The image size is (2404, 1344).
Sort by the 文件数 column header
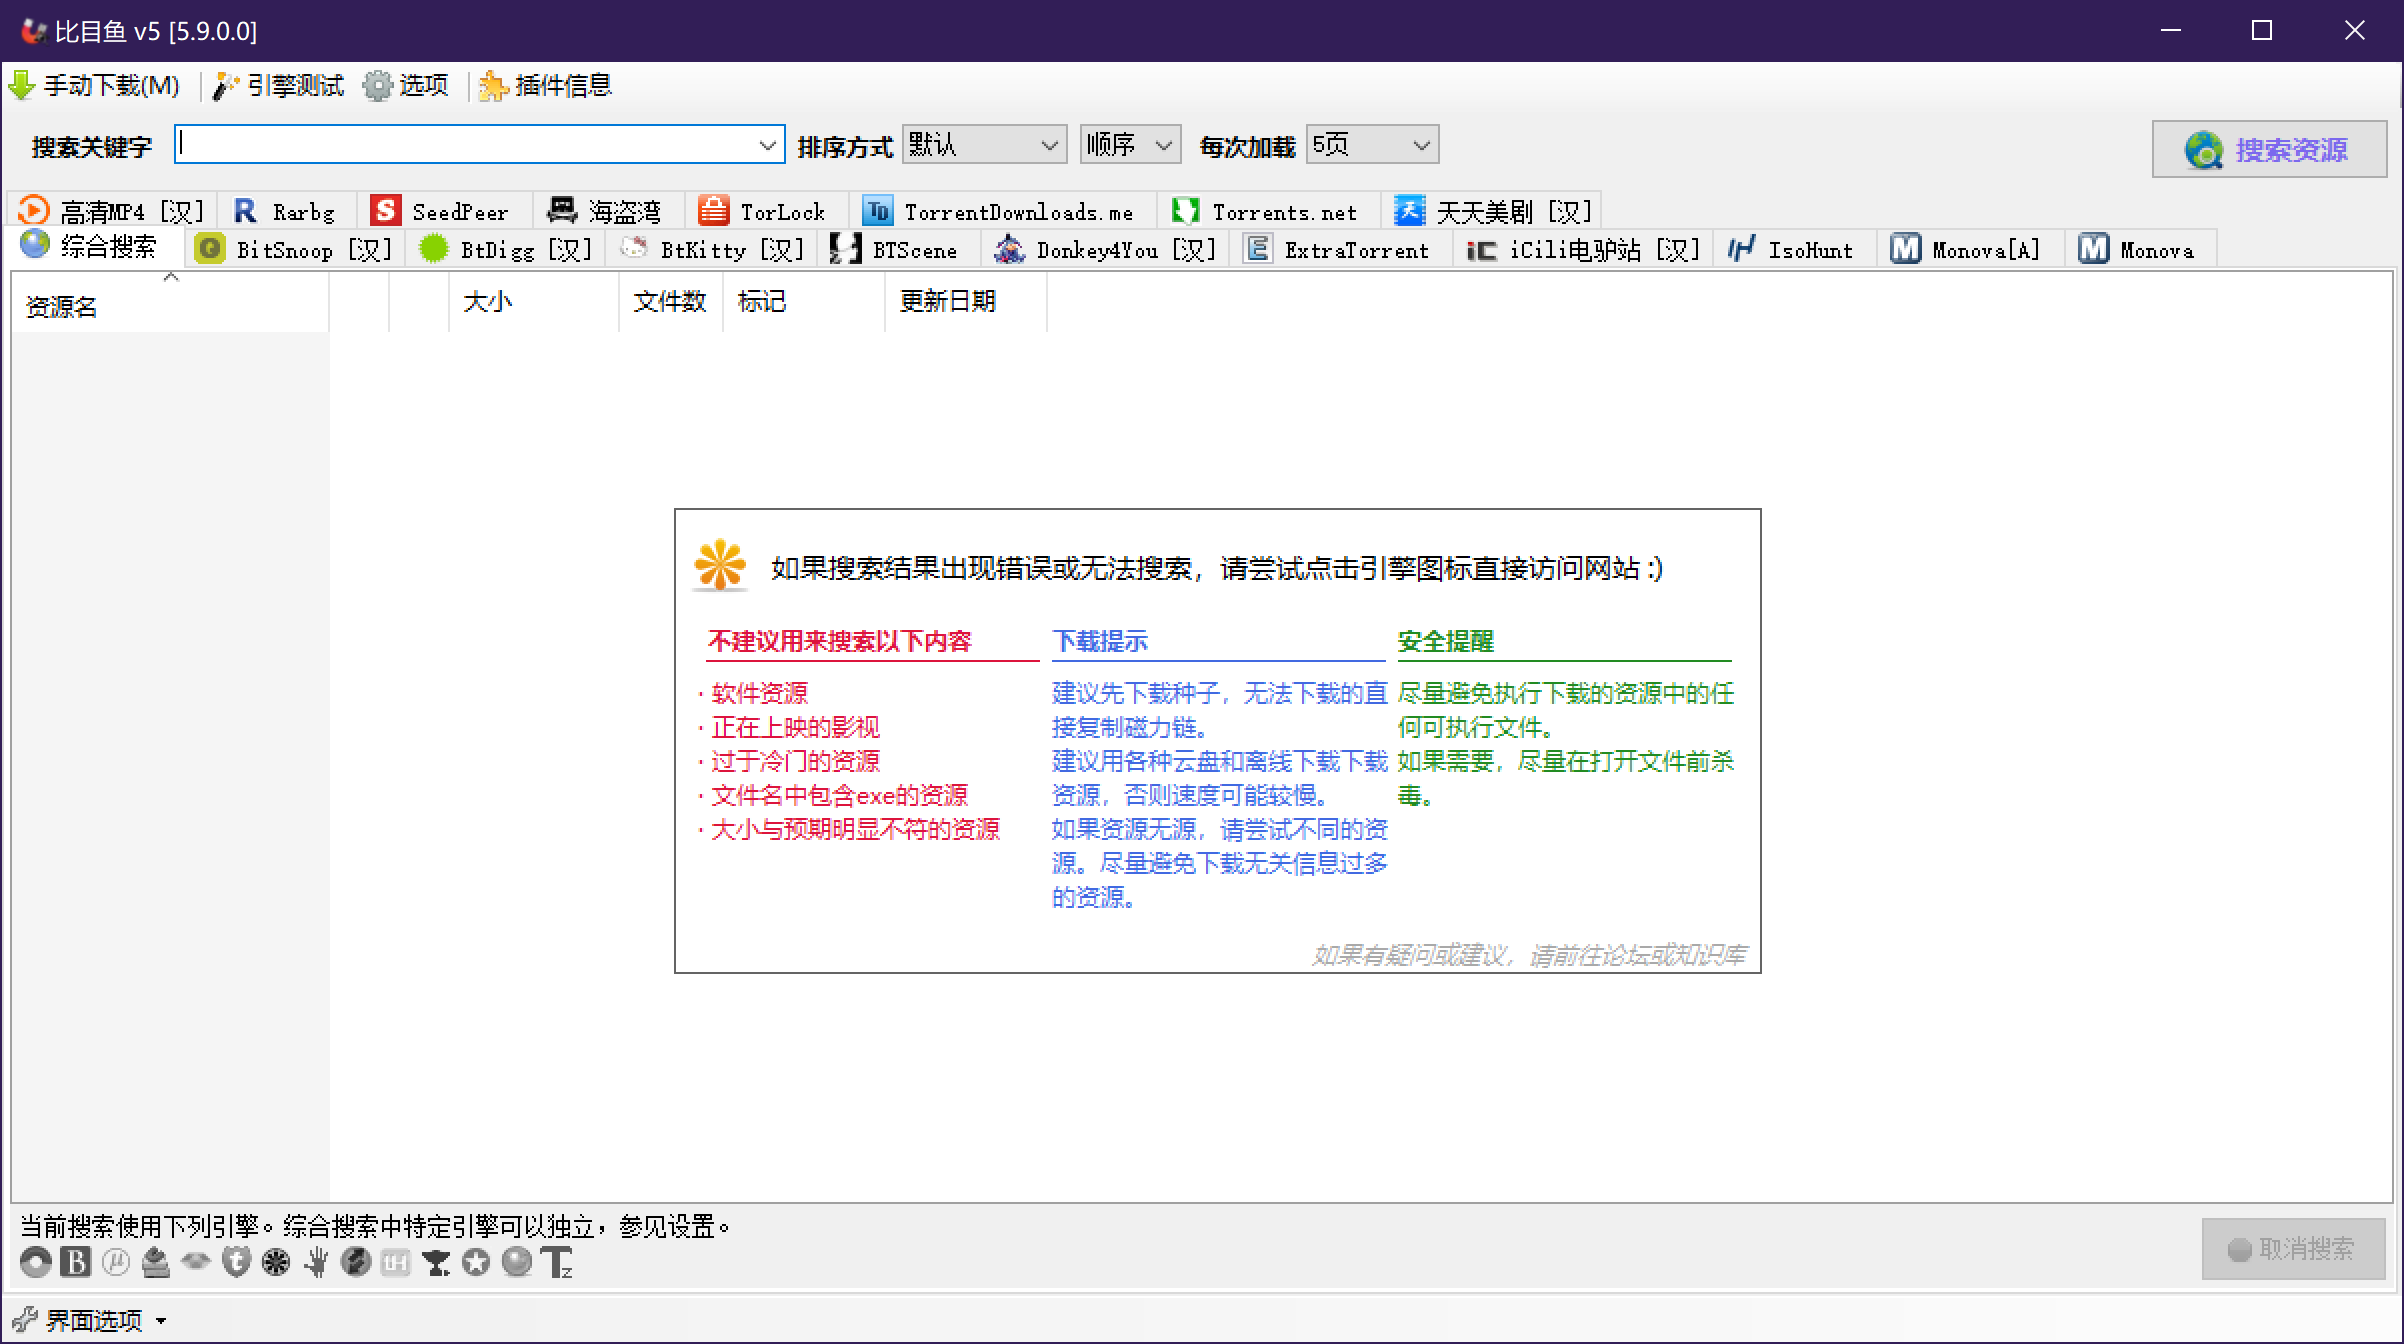(x=670, y=301)
